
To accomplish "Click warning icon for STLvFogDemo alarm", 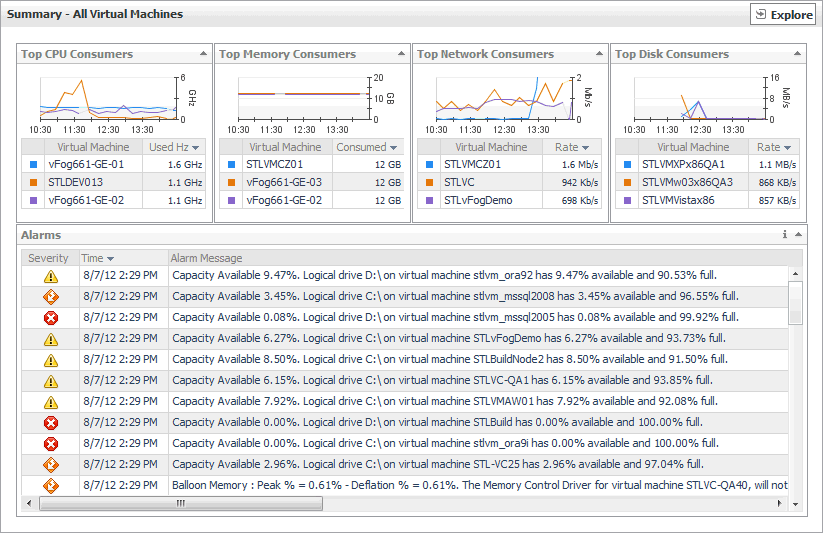I will coord(51,339).
